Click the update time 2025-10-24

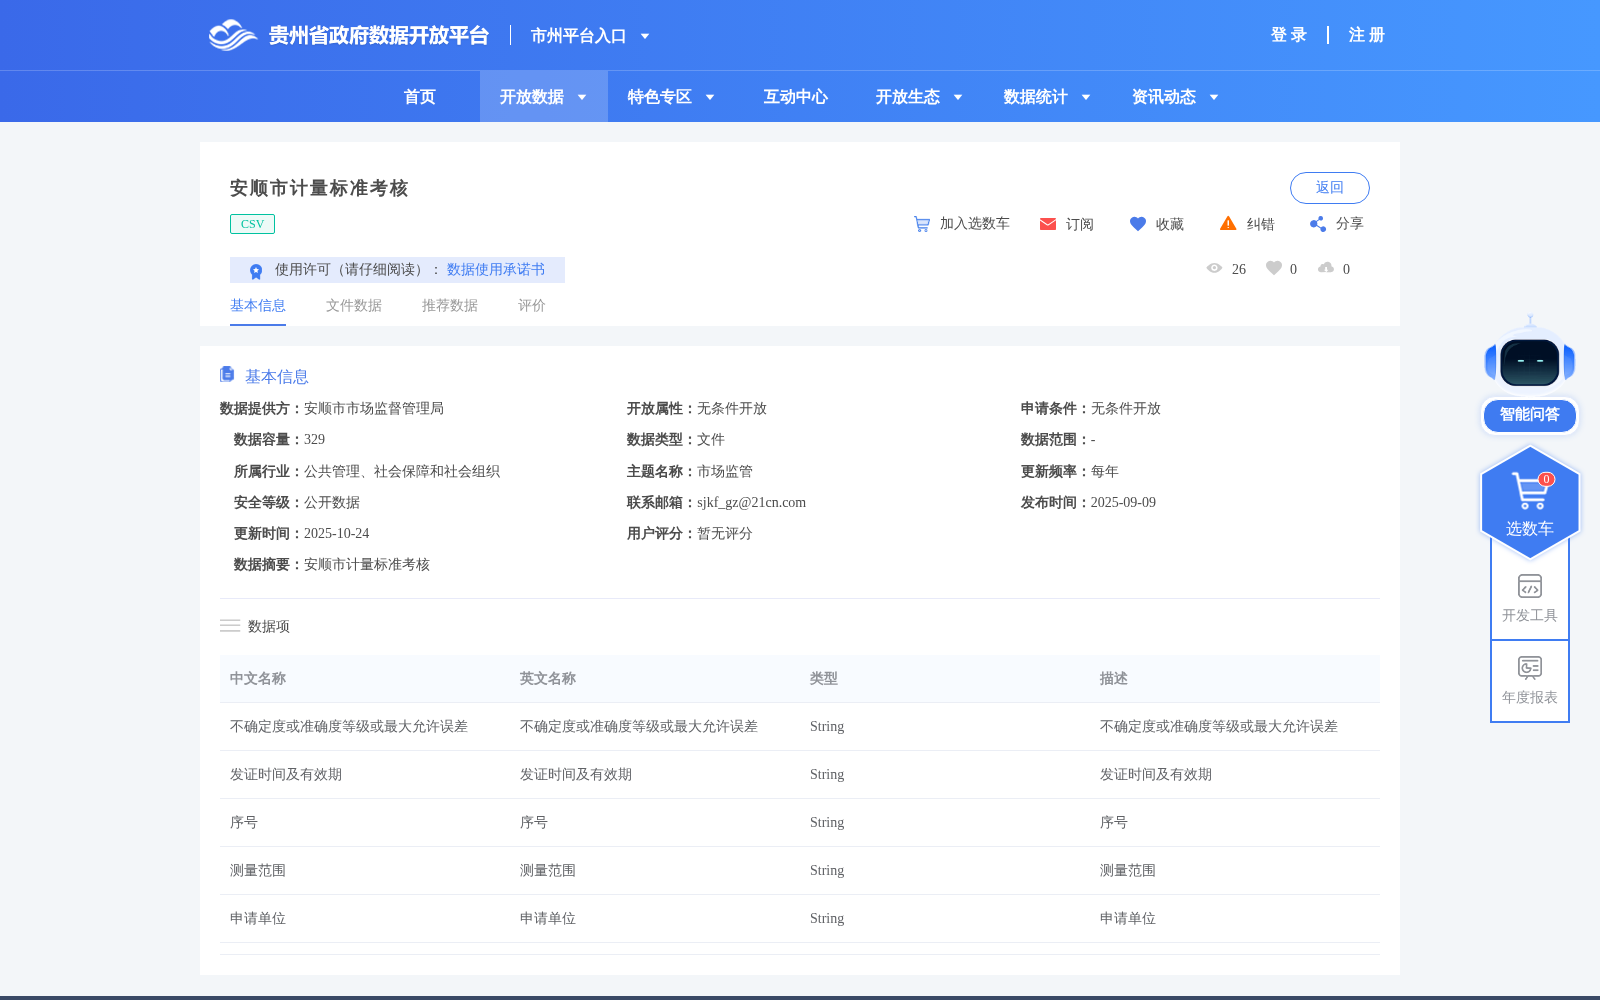pyautogui.click(x=337, y=534)
